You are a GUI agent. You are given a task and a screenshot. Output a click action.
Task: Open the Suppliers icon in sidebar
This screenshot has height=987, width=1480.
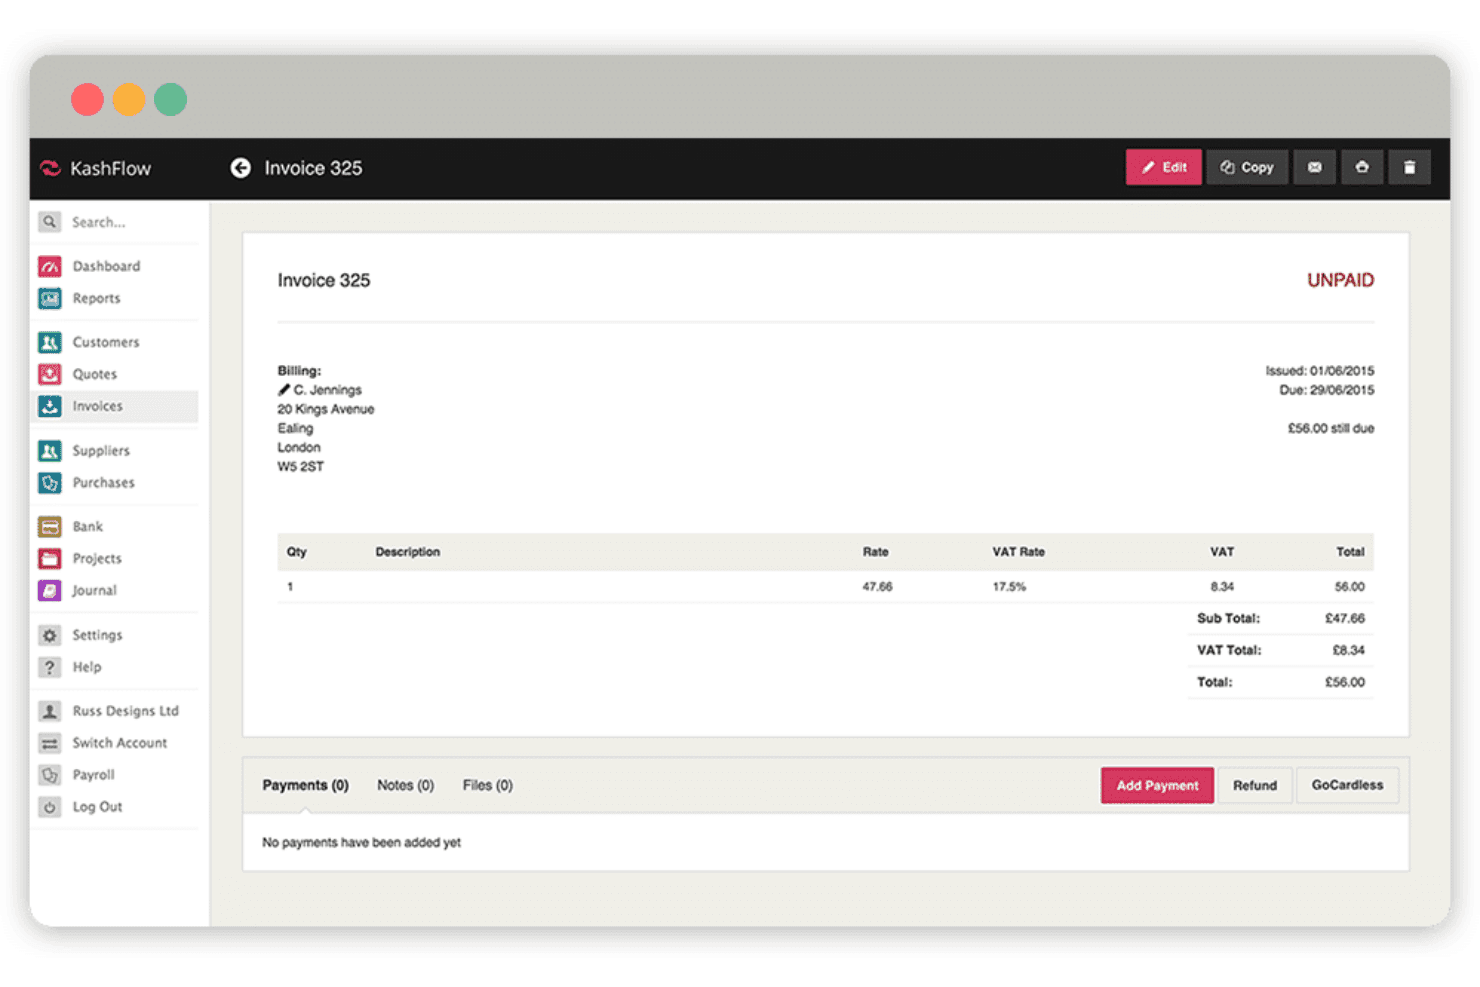(x=50, y=451)
